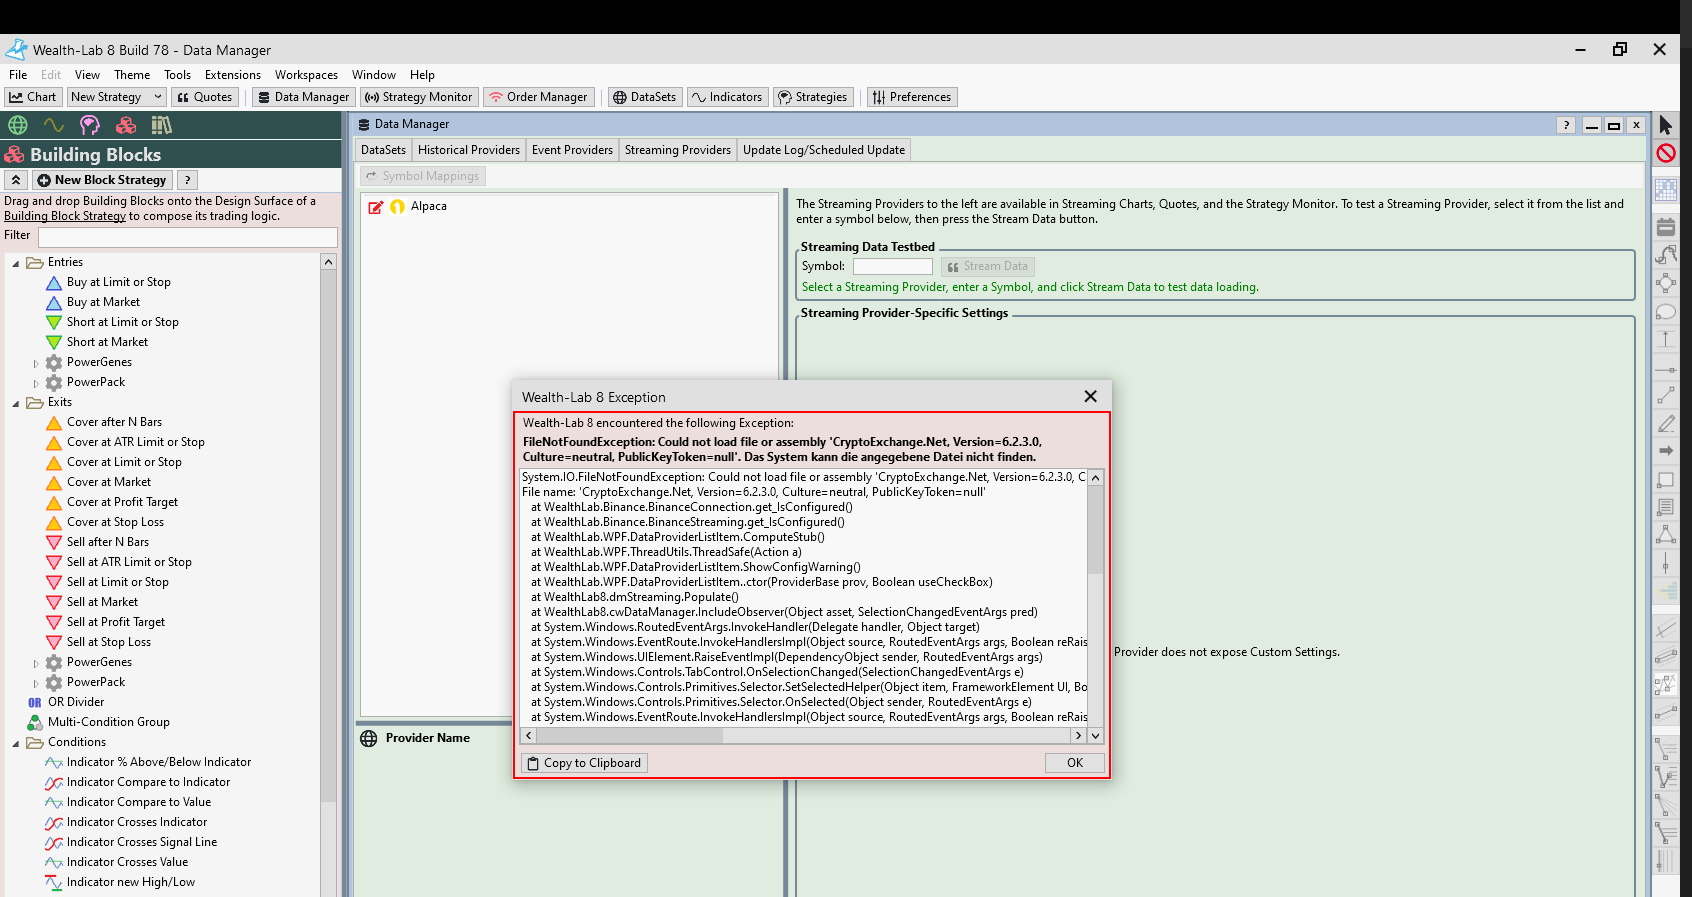Open Quotes from toolbar
The width and height of the screenshot is (1692, 897).
(x=205, y=97)
